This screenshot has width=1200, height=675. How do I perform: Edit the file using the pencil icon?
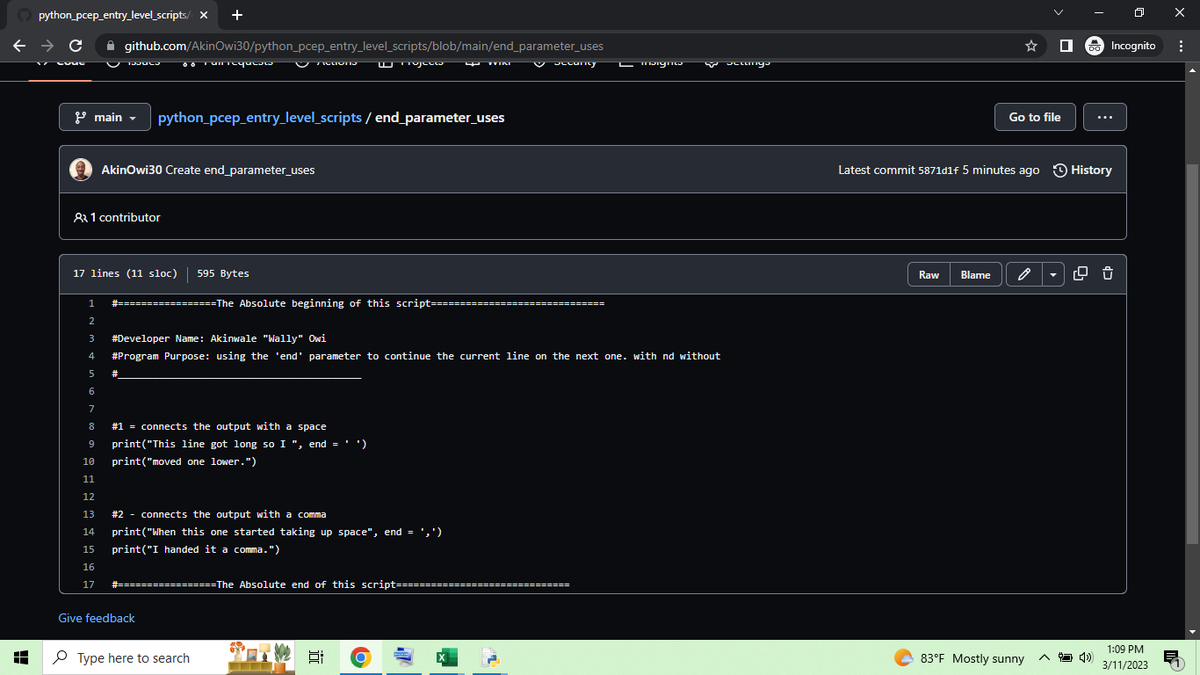click(x=1025, y=273)
